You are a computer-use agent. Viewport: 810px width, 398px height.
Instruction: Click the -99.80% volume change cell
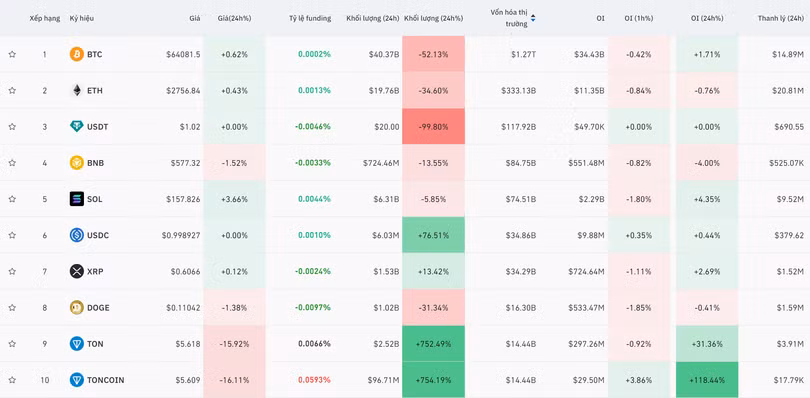tap(433, 127)
